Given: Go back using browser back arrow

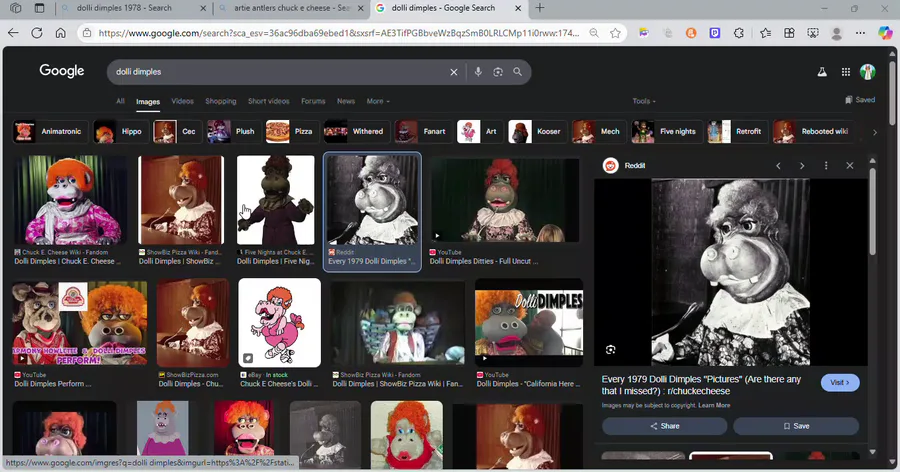Looking at the screenshot, I should [x=13, y=33].
